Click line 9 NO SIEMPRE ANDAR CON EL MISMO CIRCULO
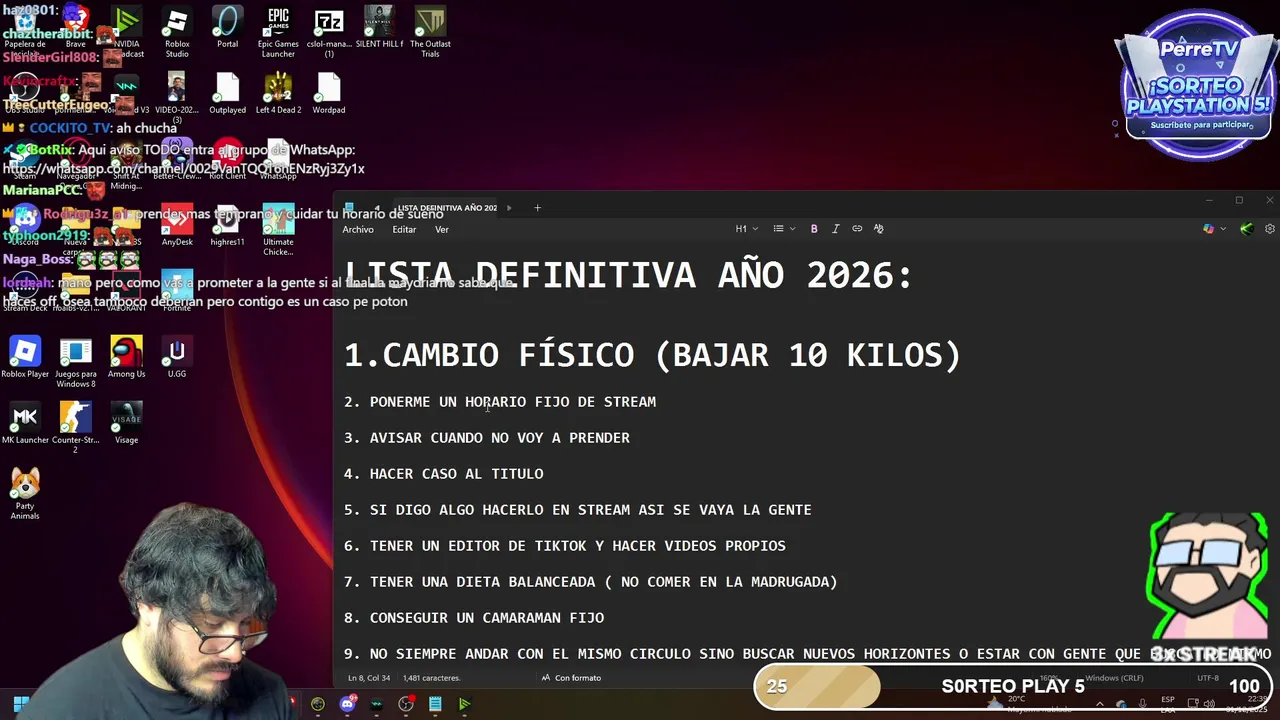Screen dimensions: 1280x720 click(x=807, y=654)
